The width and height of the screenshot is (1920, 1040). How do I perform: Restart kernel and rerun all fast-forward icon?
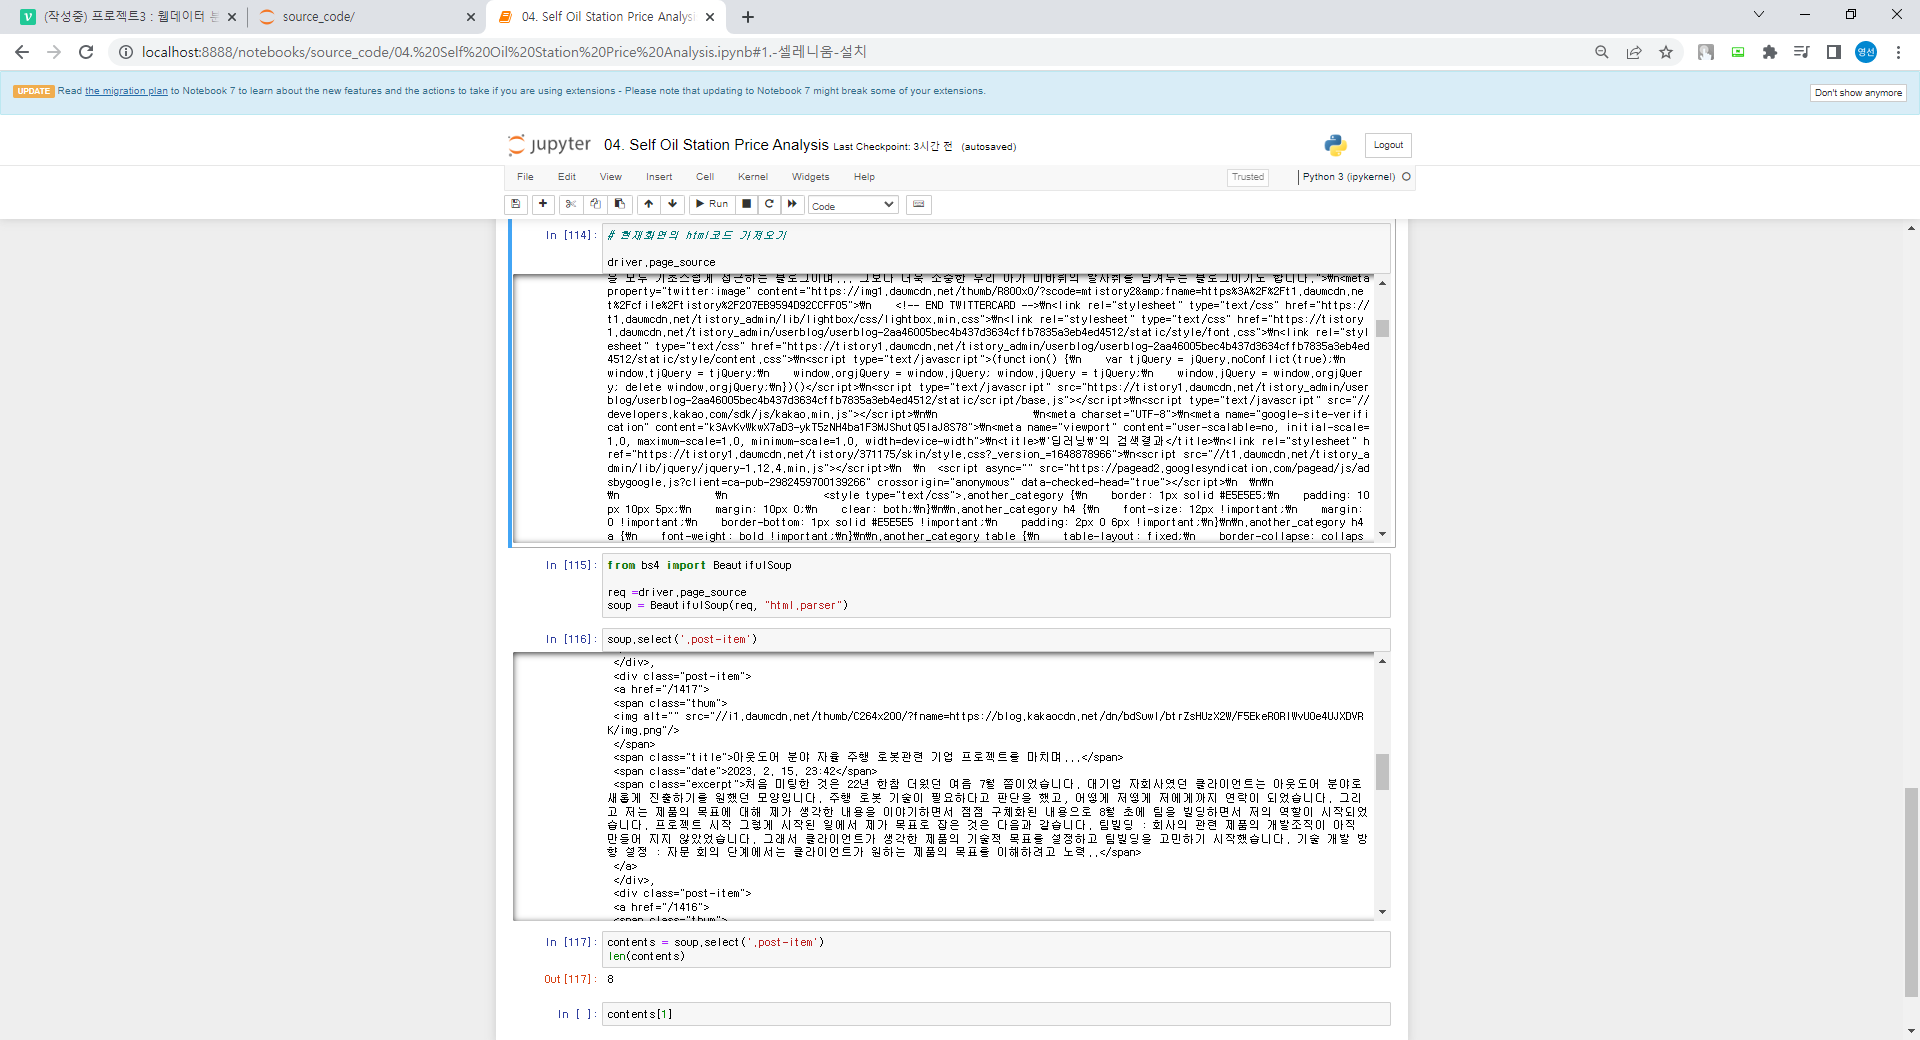793,204
